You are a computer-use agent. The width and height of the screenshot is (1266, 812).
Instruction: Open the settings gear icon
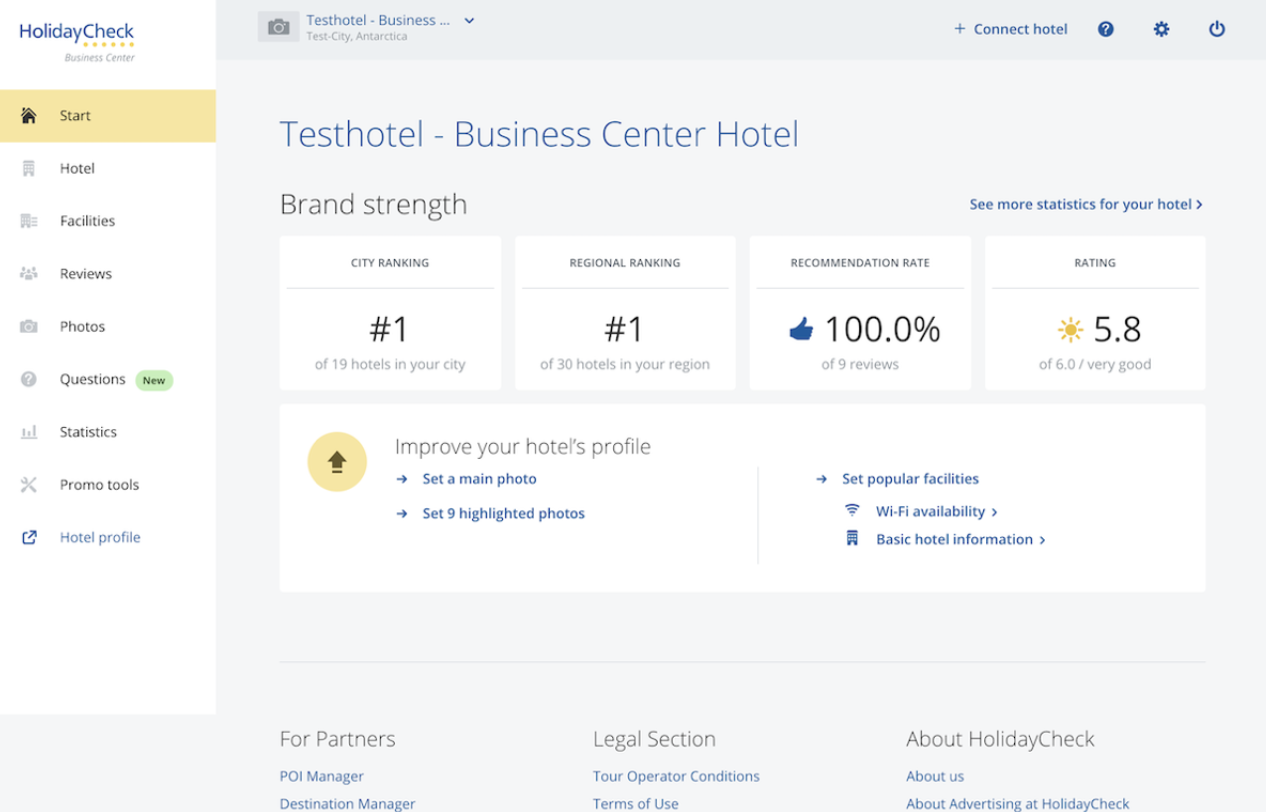[x=1161, y=29]
